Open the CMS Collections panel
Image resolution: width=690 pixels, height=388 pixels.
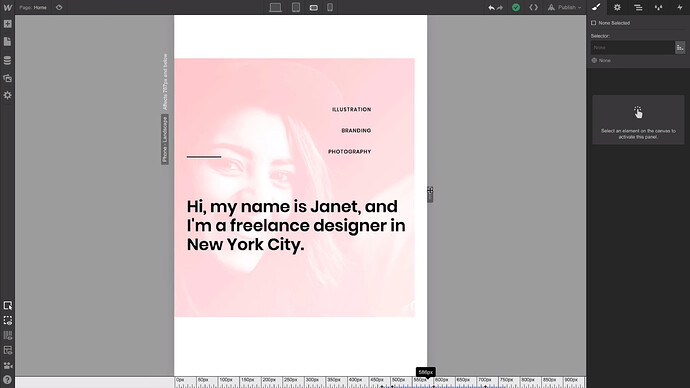7,60
